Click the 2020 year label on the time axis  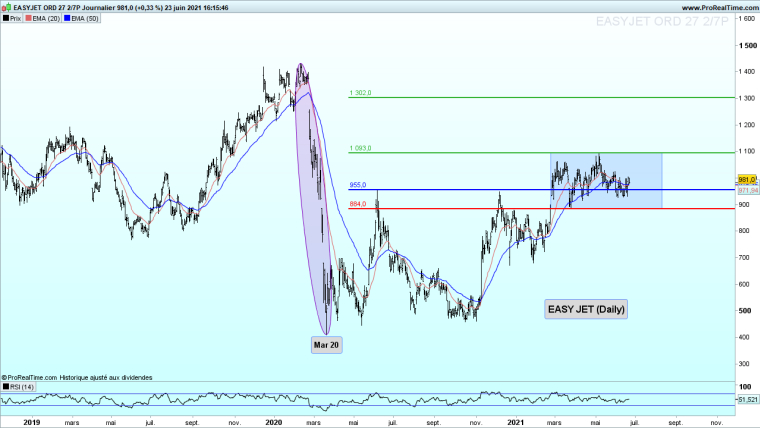pyautogui.click(x=274, y=422)
